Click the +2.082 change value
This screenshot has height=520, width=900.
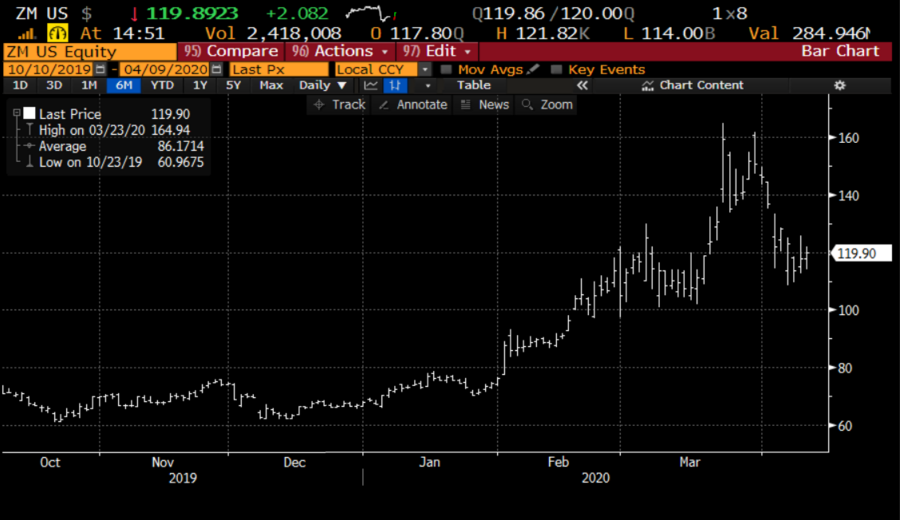pyautogui.click(x=297, y=13)
